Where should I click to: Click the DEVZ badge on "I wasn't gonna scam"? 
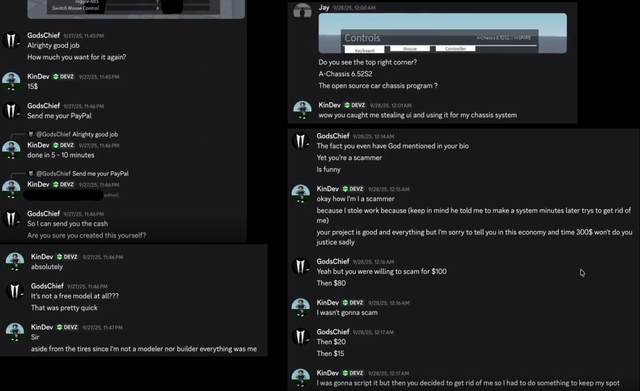353,302
